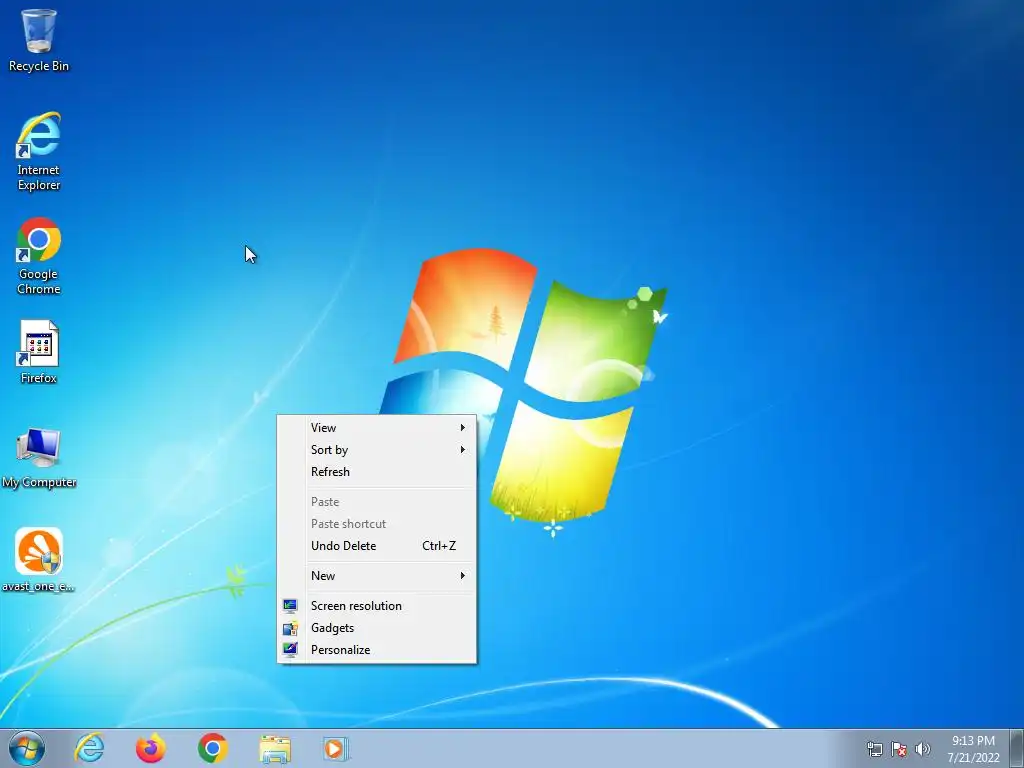The height and width of the screenshot is (768, 1024).
Task: Click the Screen resolution monitor icon
Action: [x=290, y=606]
